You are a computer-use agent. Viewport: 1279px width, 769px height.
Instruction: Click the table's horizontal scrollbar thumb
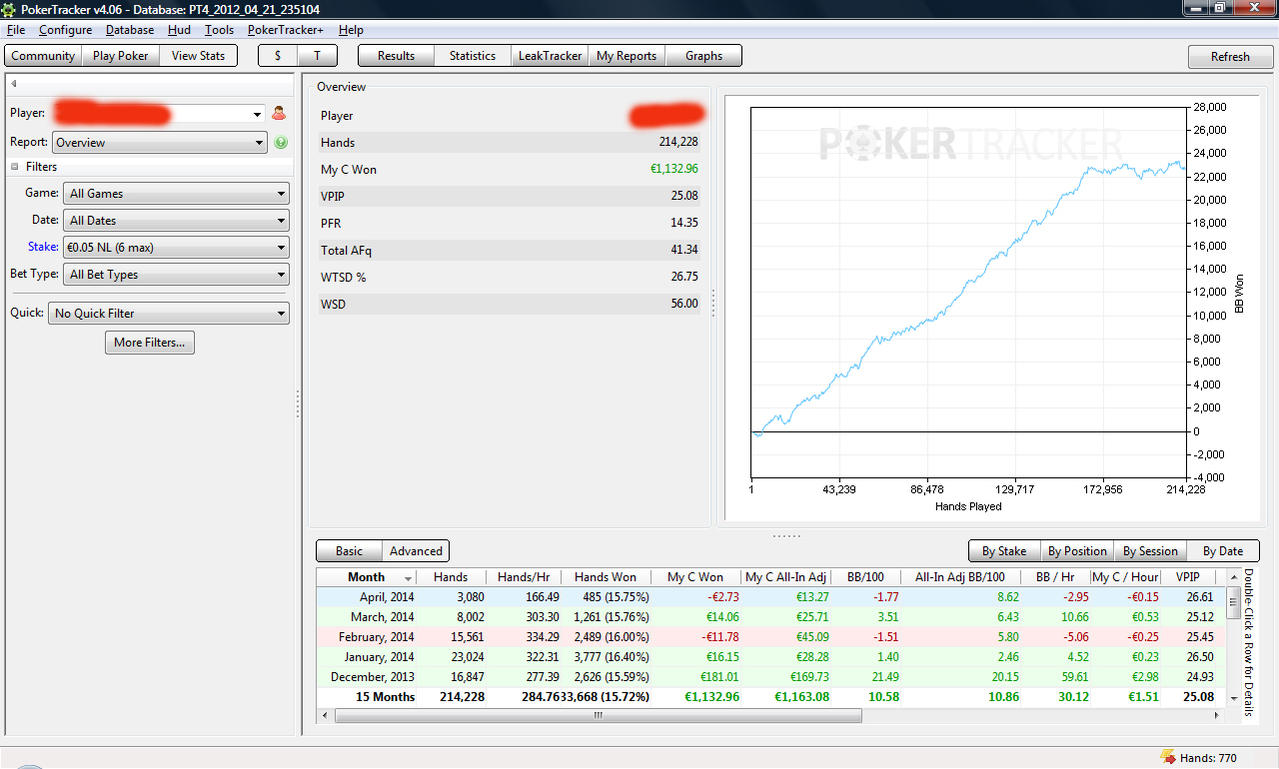pos(598,716)
